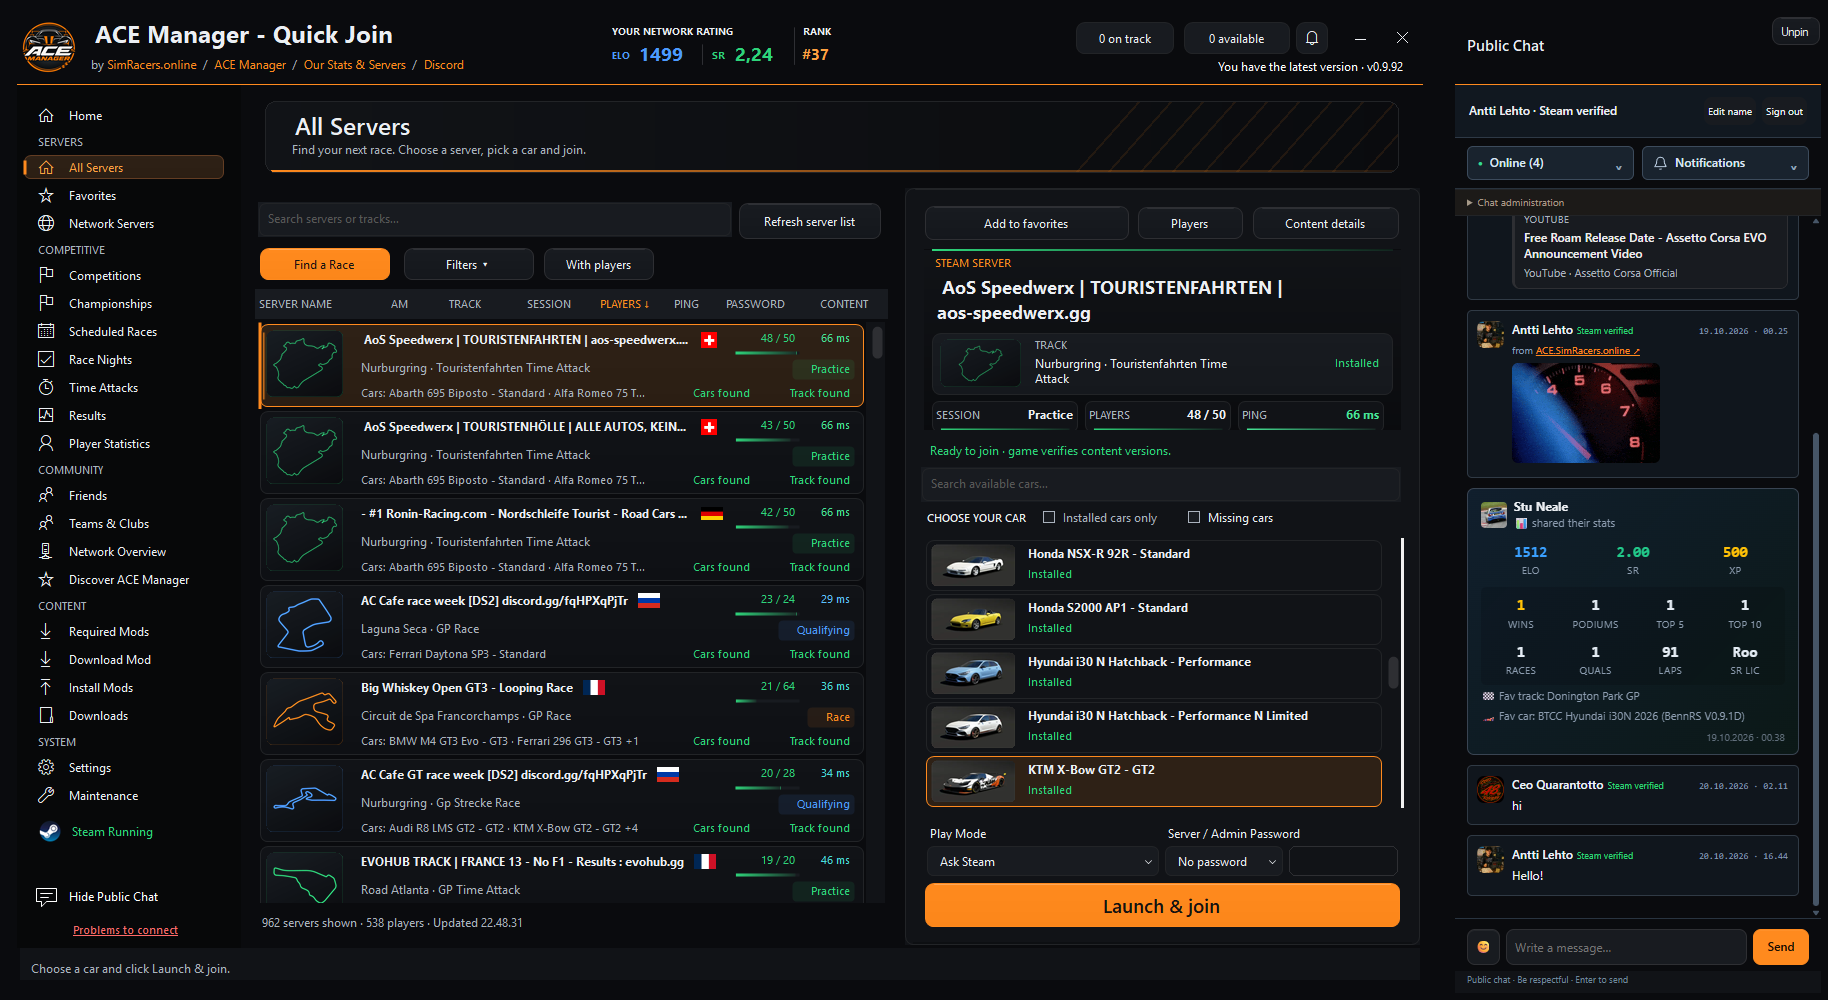
Task: Open Content details button
Action: tap(1324, 224)
